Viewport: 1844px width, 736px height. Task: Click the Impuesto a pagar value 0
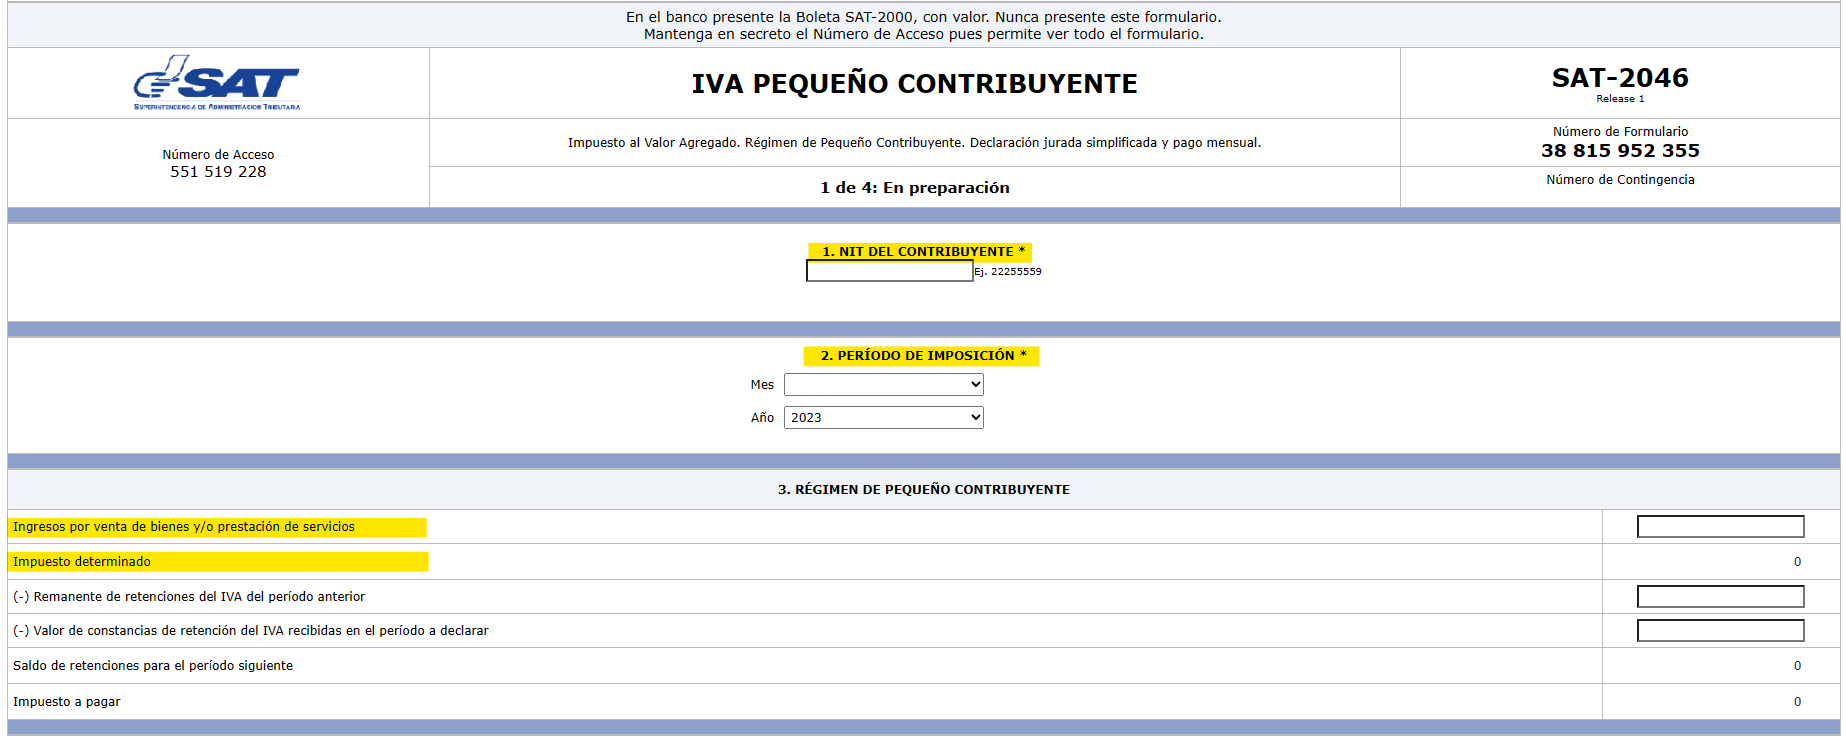[x=1797, y=702]
